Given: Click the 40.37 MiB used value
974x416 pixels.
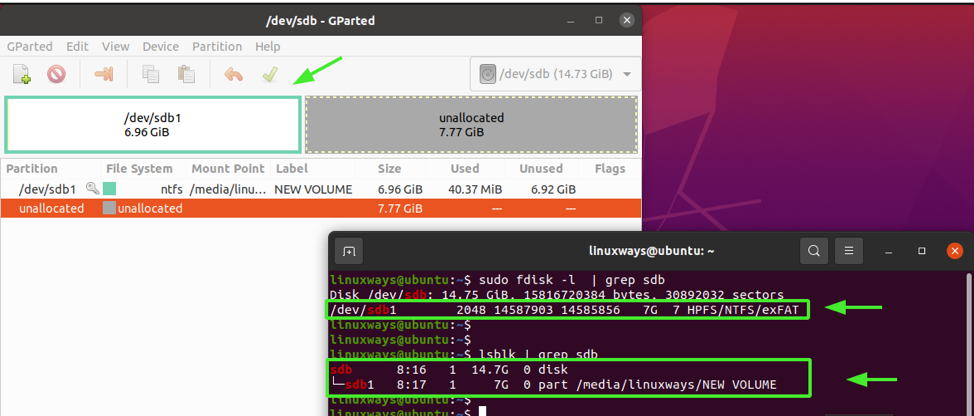Looking at the screenshot, I should coord(475,189).
